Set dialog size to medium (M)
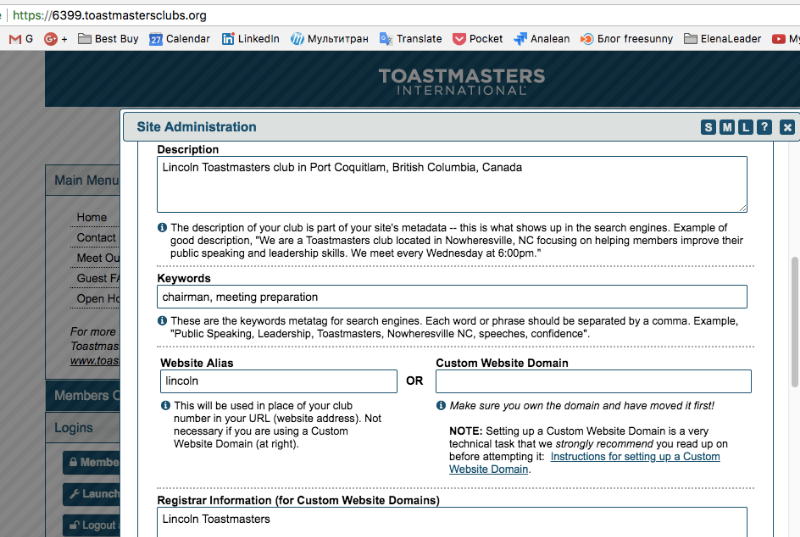 click(727, 127)
